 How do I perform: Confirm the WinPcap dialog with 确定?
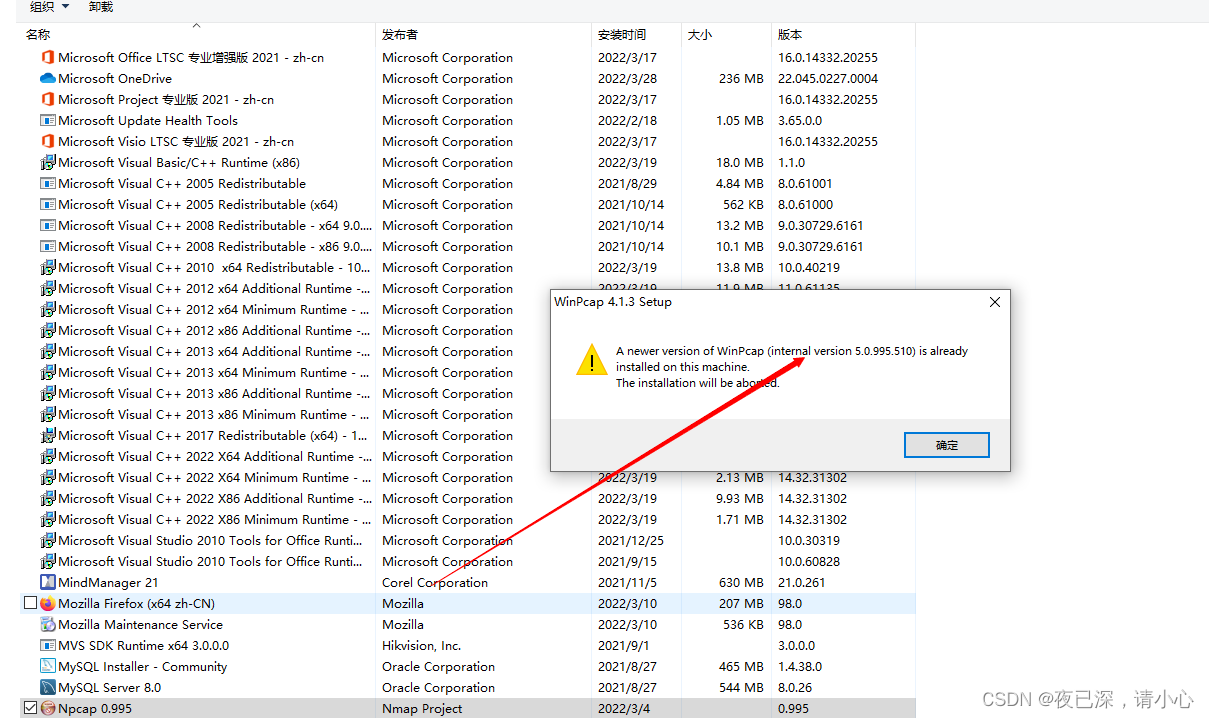click(946, 445)
